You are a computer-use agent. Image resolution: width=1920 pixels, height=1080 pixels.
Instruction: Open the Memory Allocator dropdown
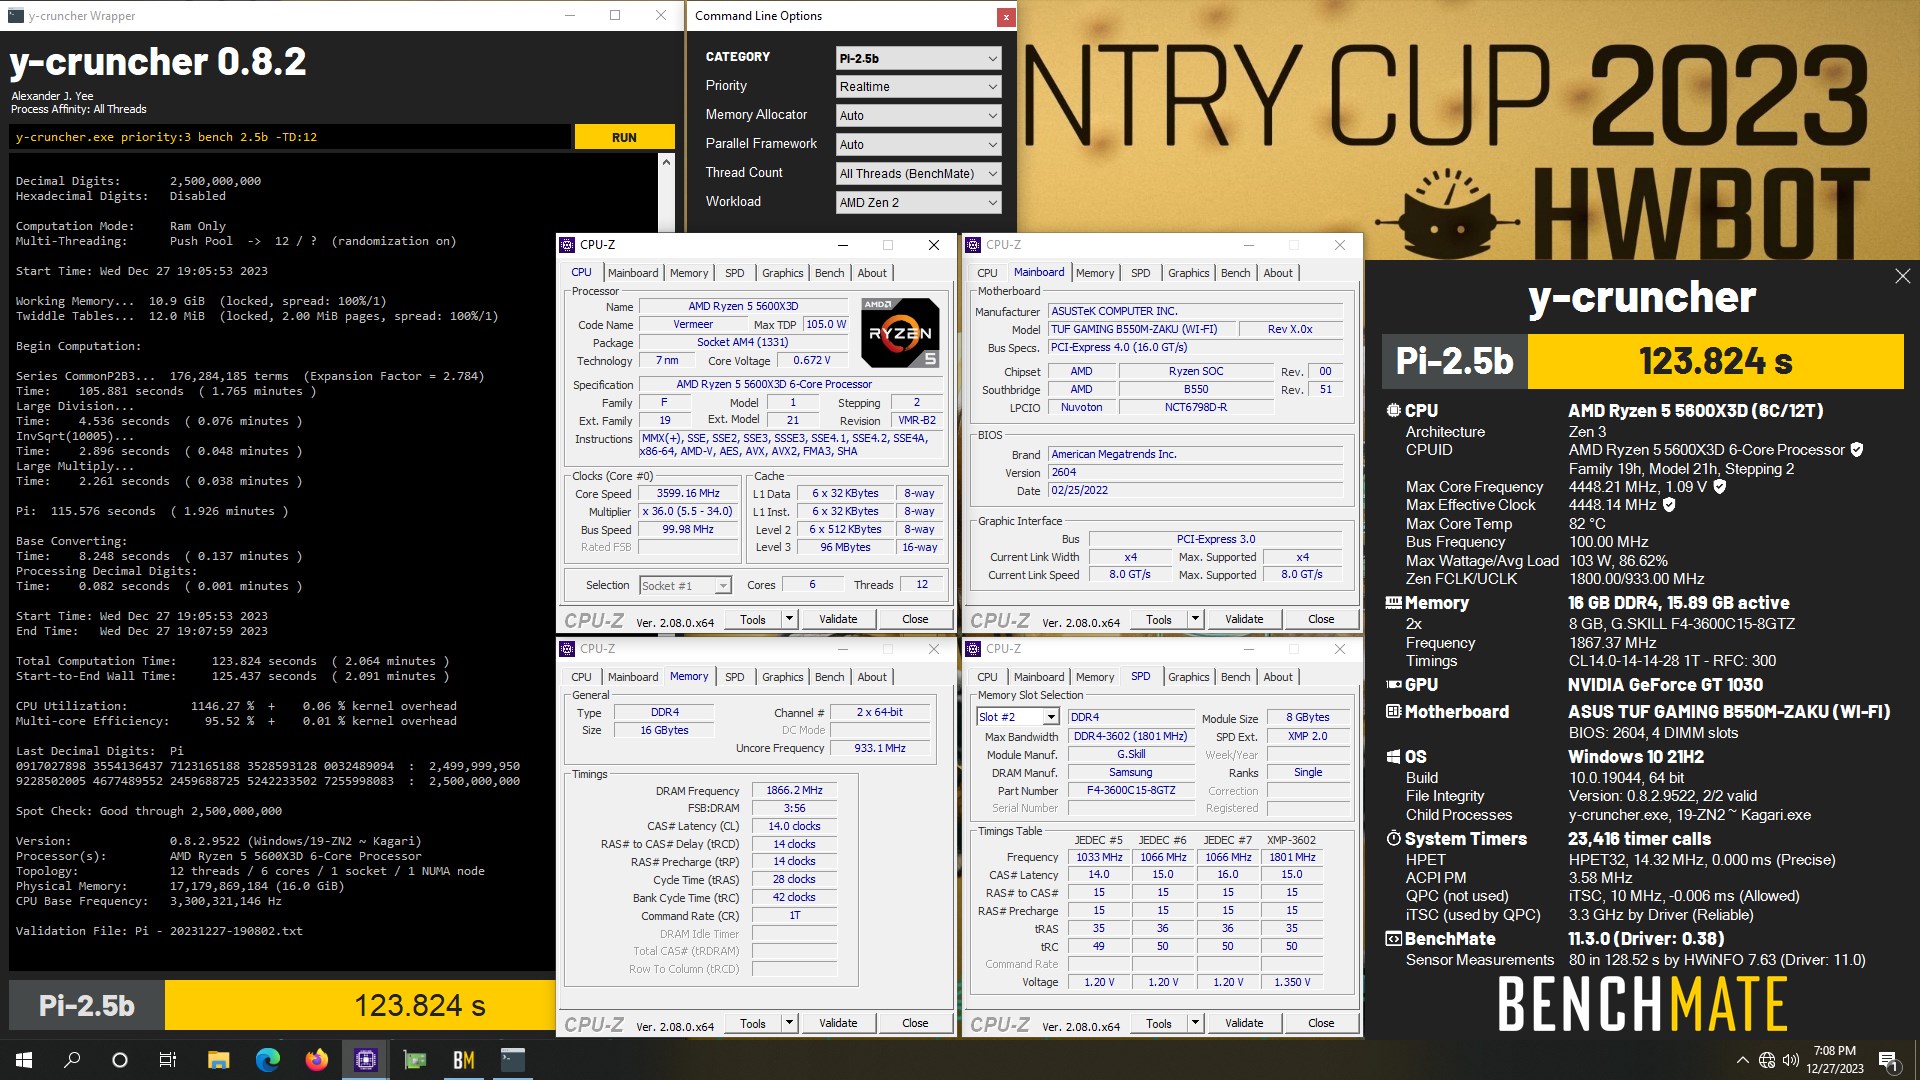[918, 116]
